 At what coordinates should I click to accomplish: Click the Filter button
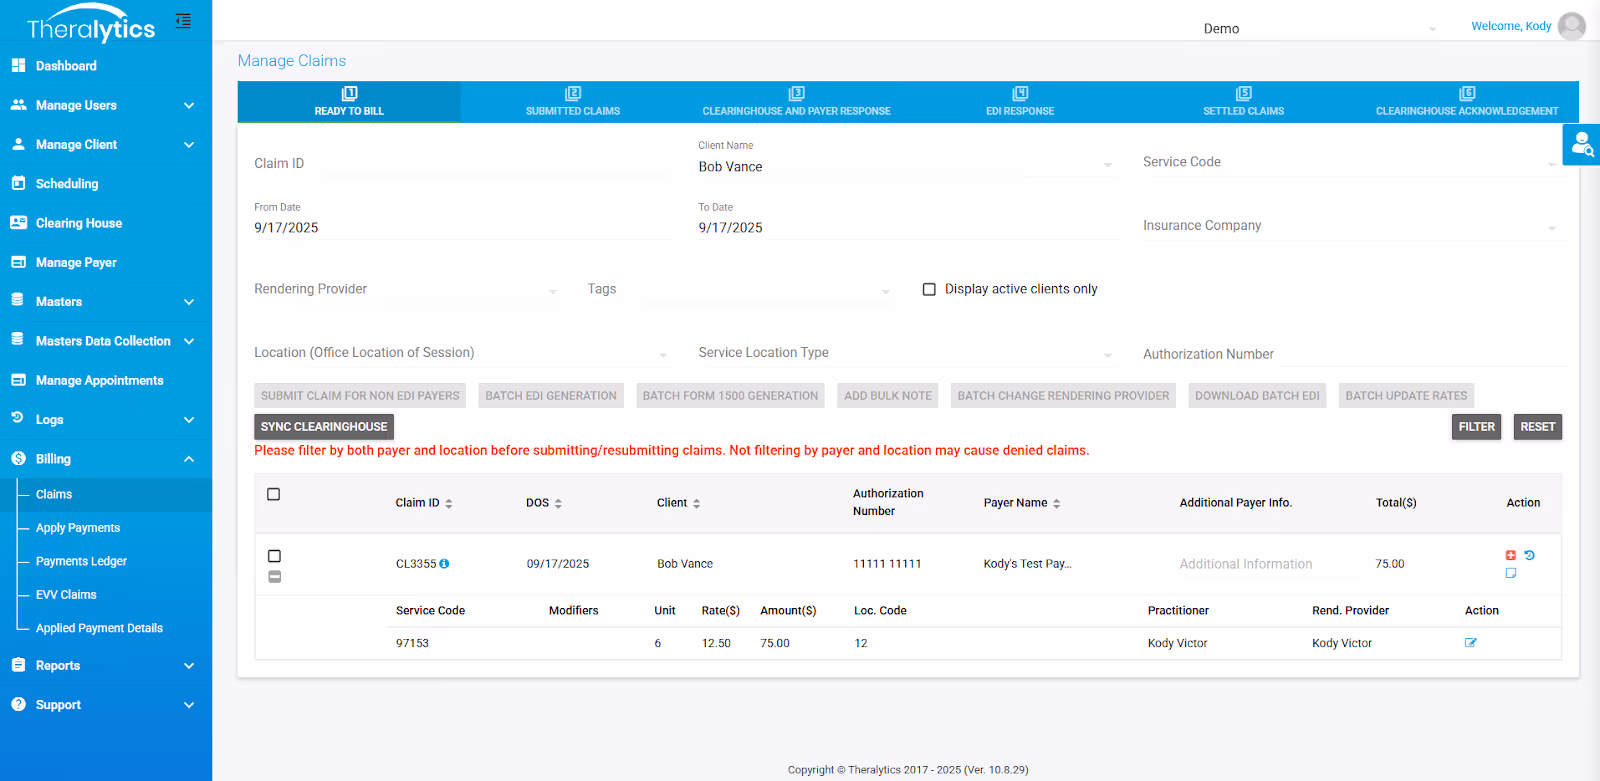pyautogui.click(x=1476, y=427)
